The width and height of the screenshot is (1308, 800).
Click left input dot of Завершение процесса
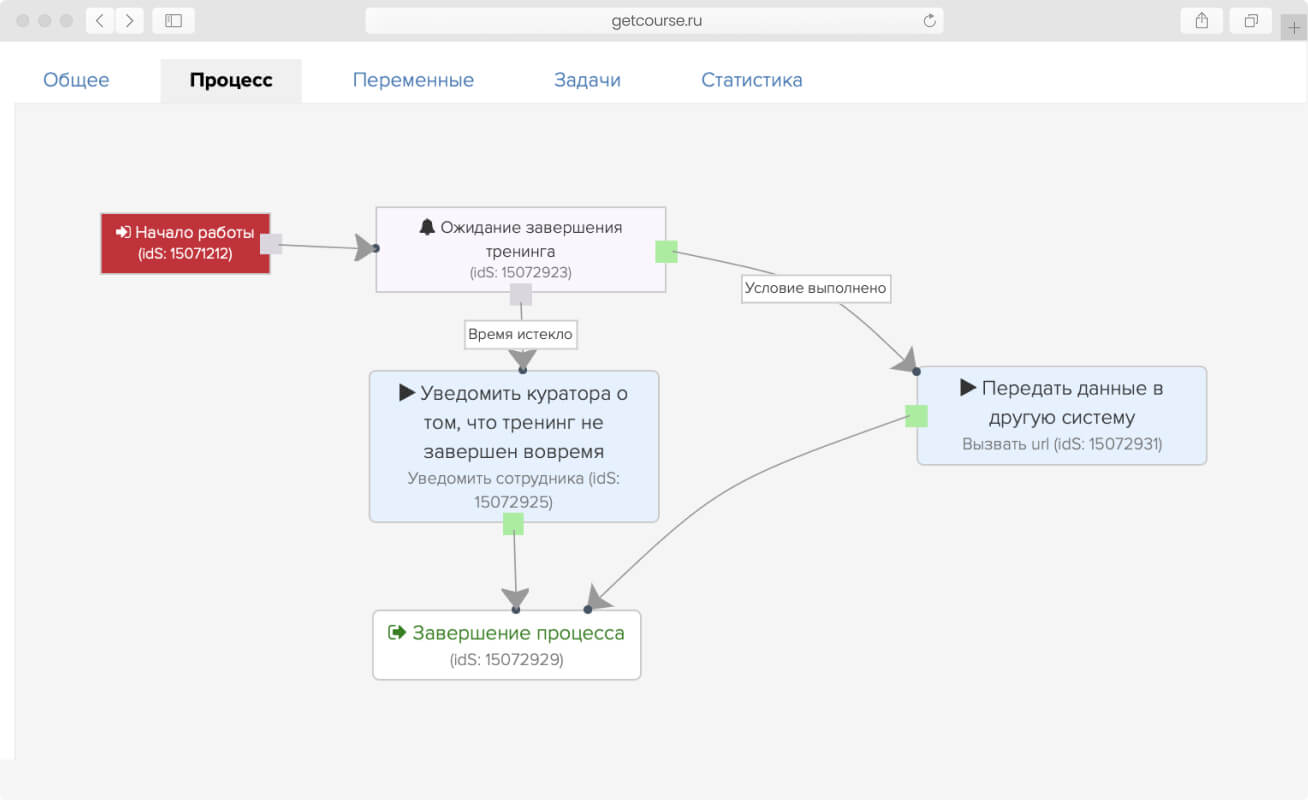516,609
